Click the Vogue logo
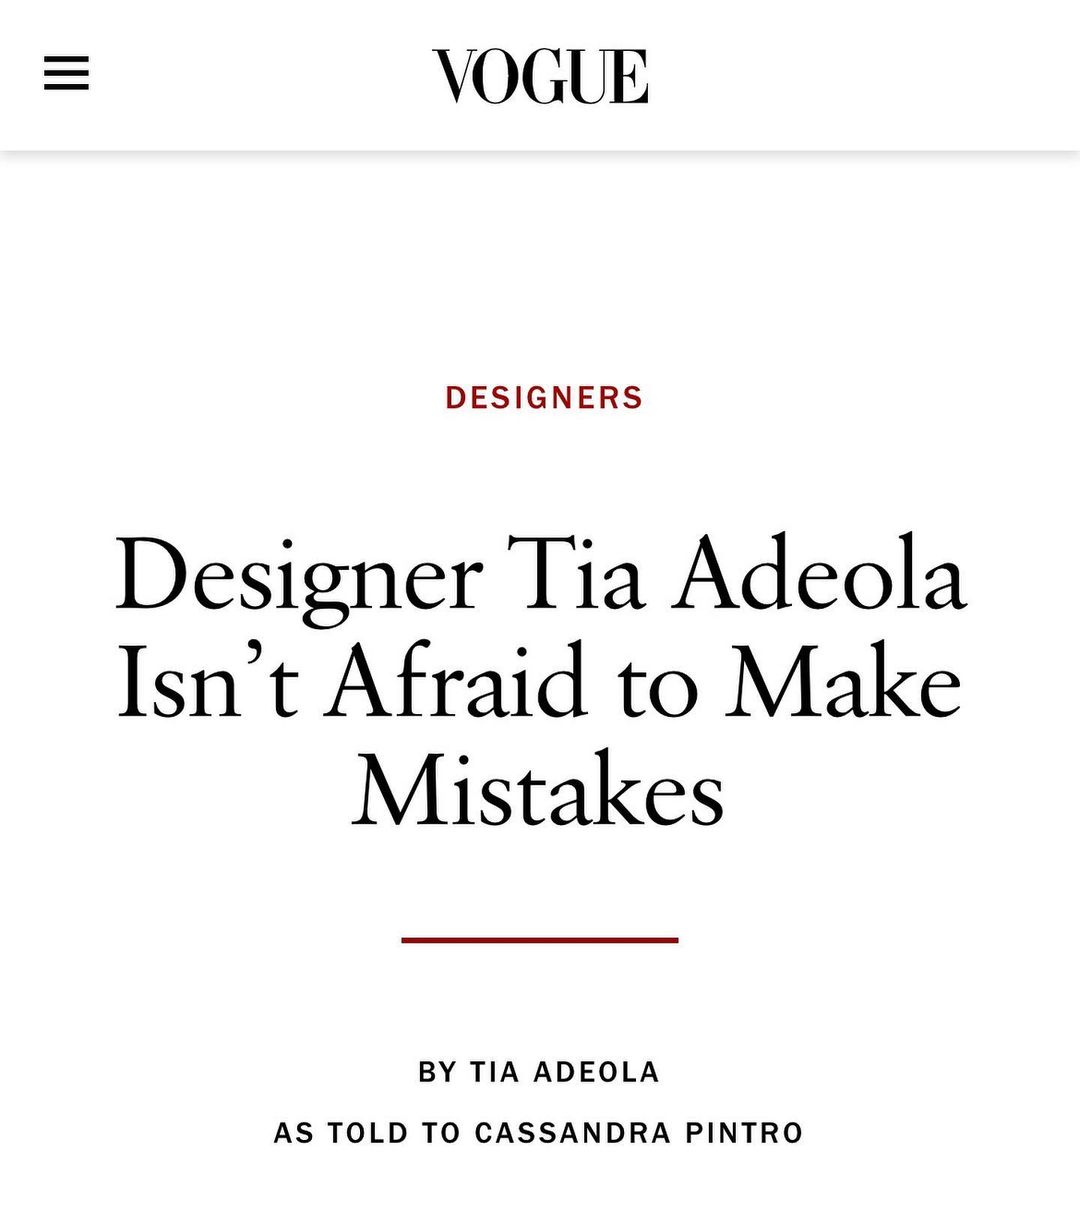This screenshot has height=1212, width=1080. [540, 76]
